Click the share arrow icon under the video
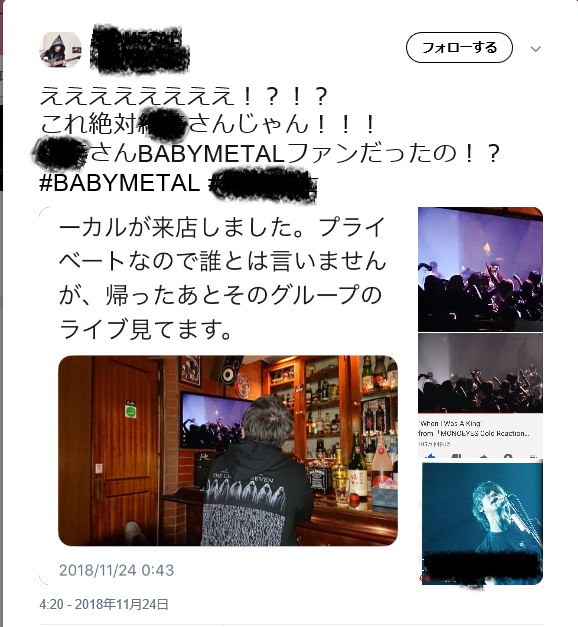578x627 pixels. (x=483, y=455)
